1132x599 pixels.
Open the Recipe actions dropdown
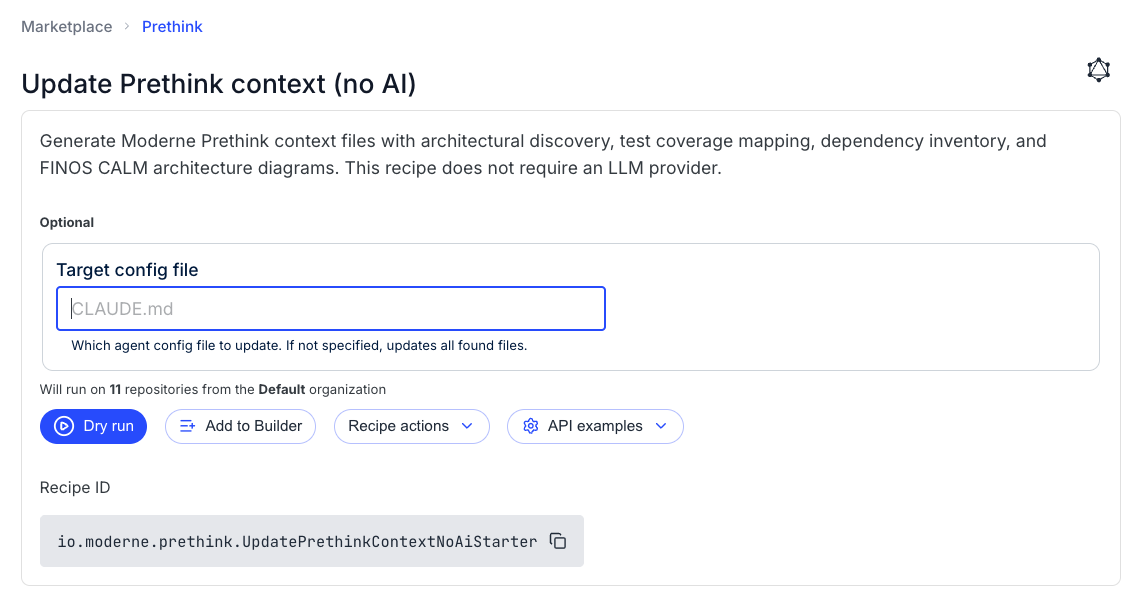[412, 427]
